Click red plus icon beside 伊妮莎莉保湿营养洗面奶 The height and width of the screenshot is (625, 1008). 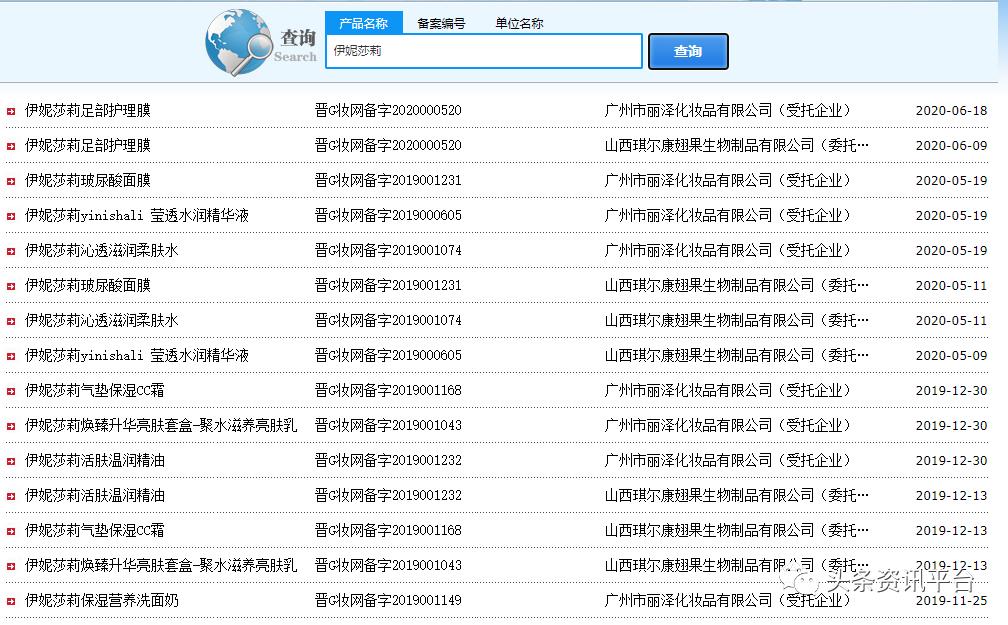click(x=9, y=600)
